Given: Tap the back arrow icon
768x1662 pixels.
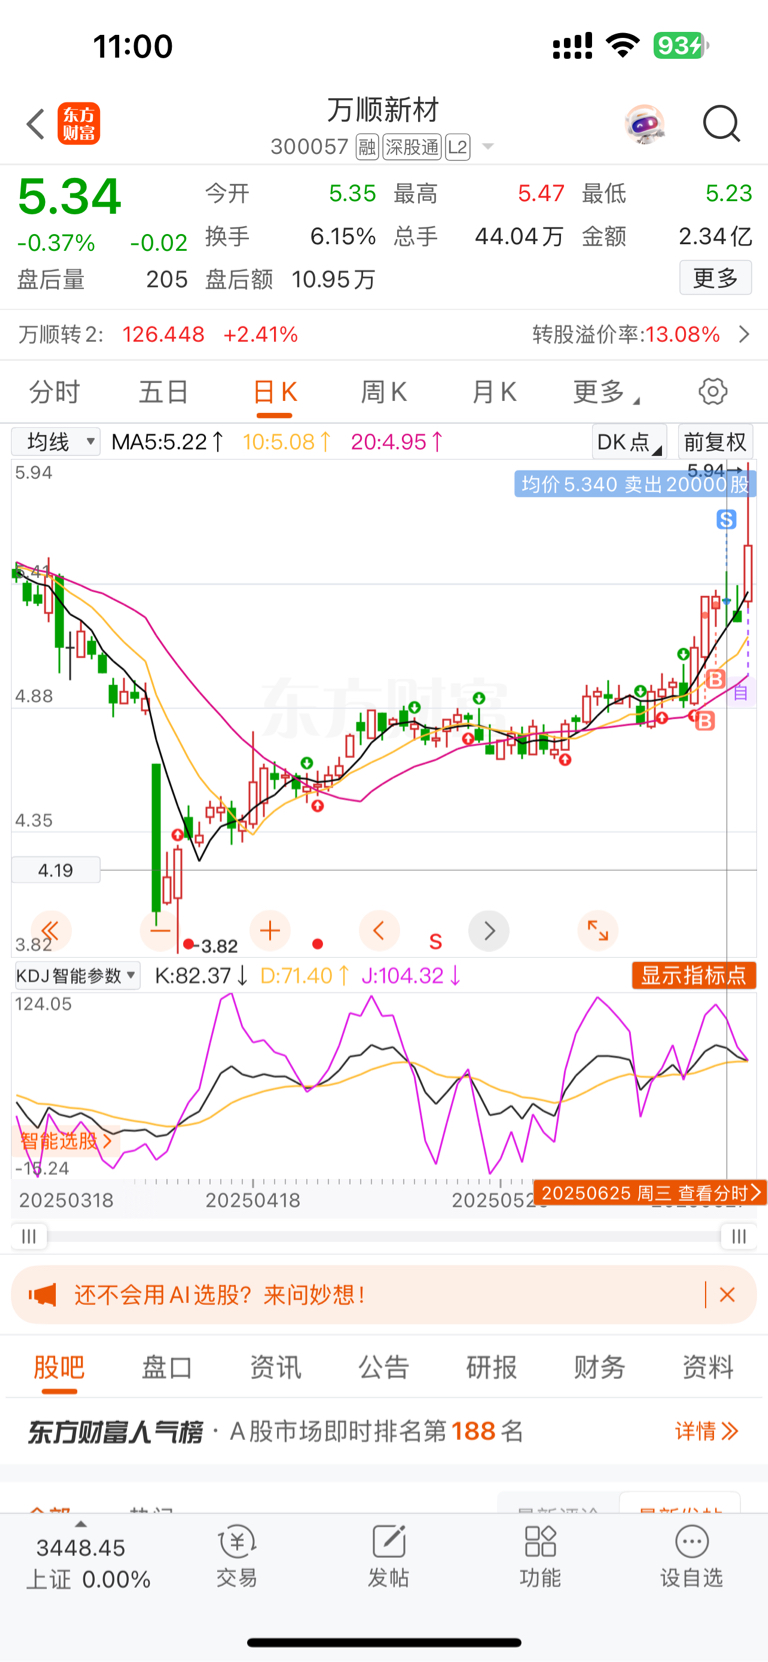Looking at the screenshot, I should coord(36,125).
